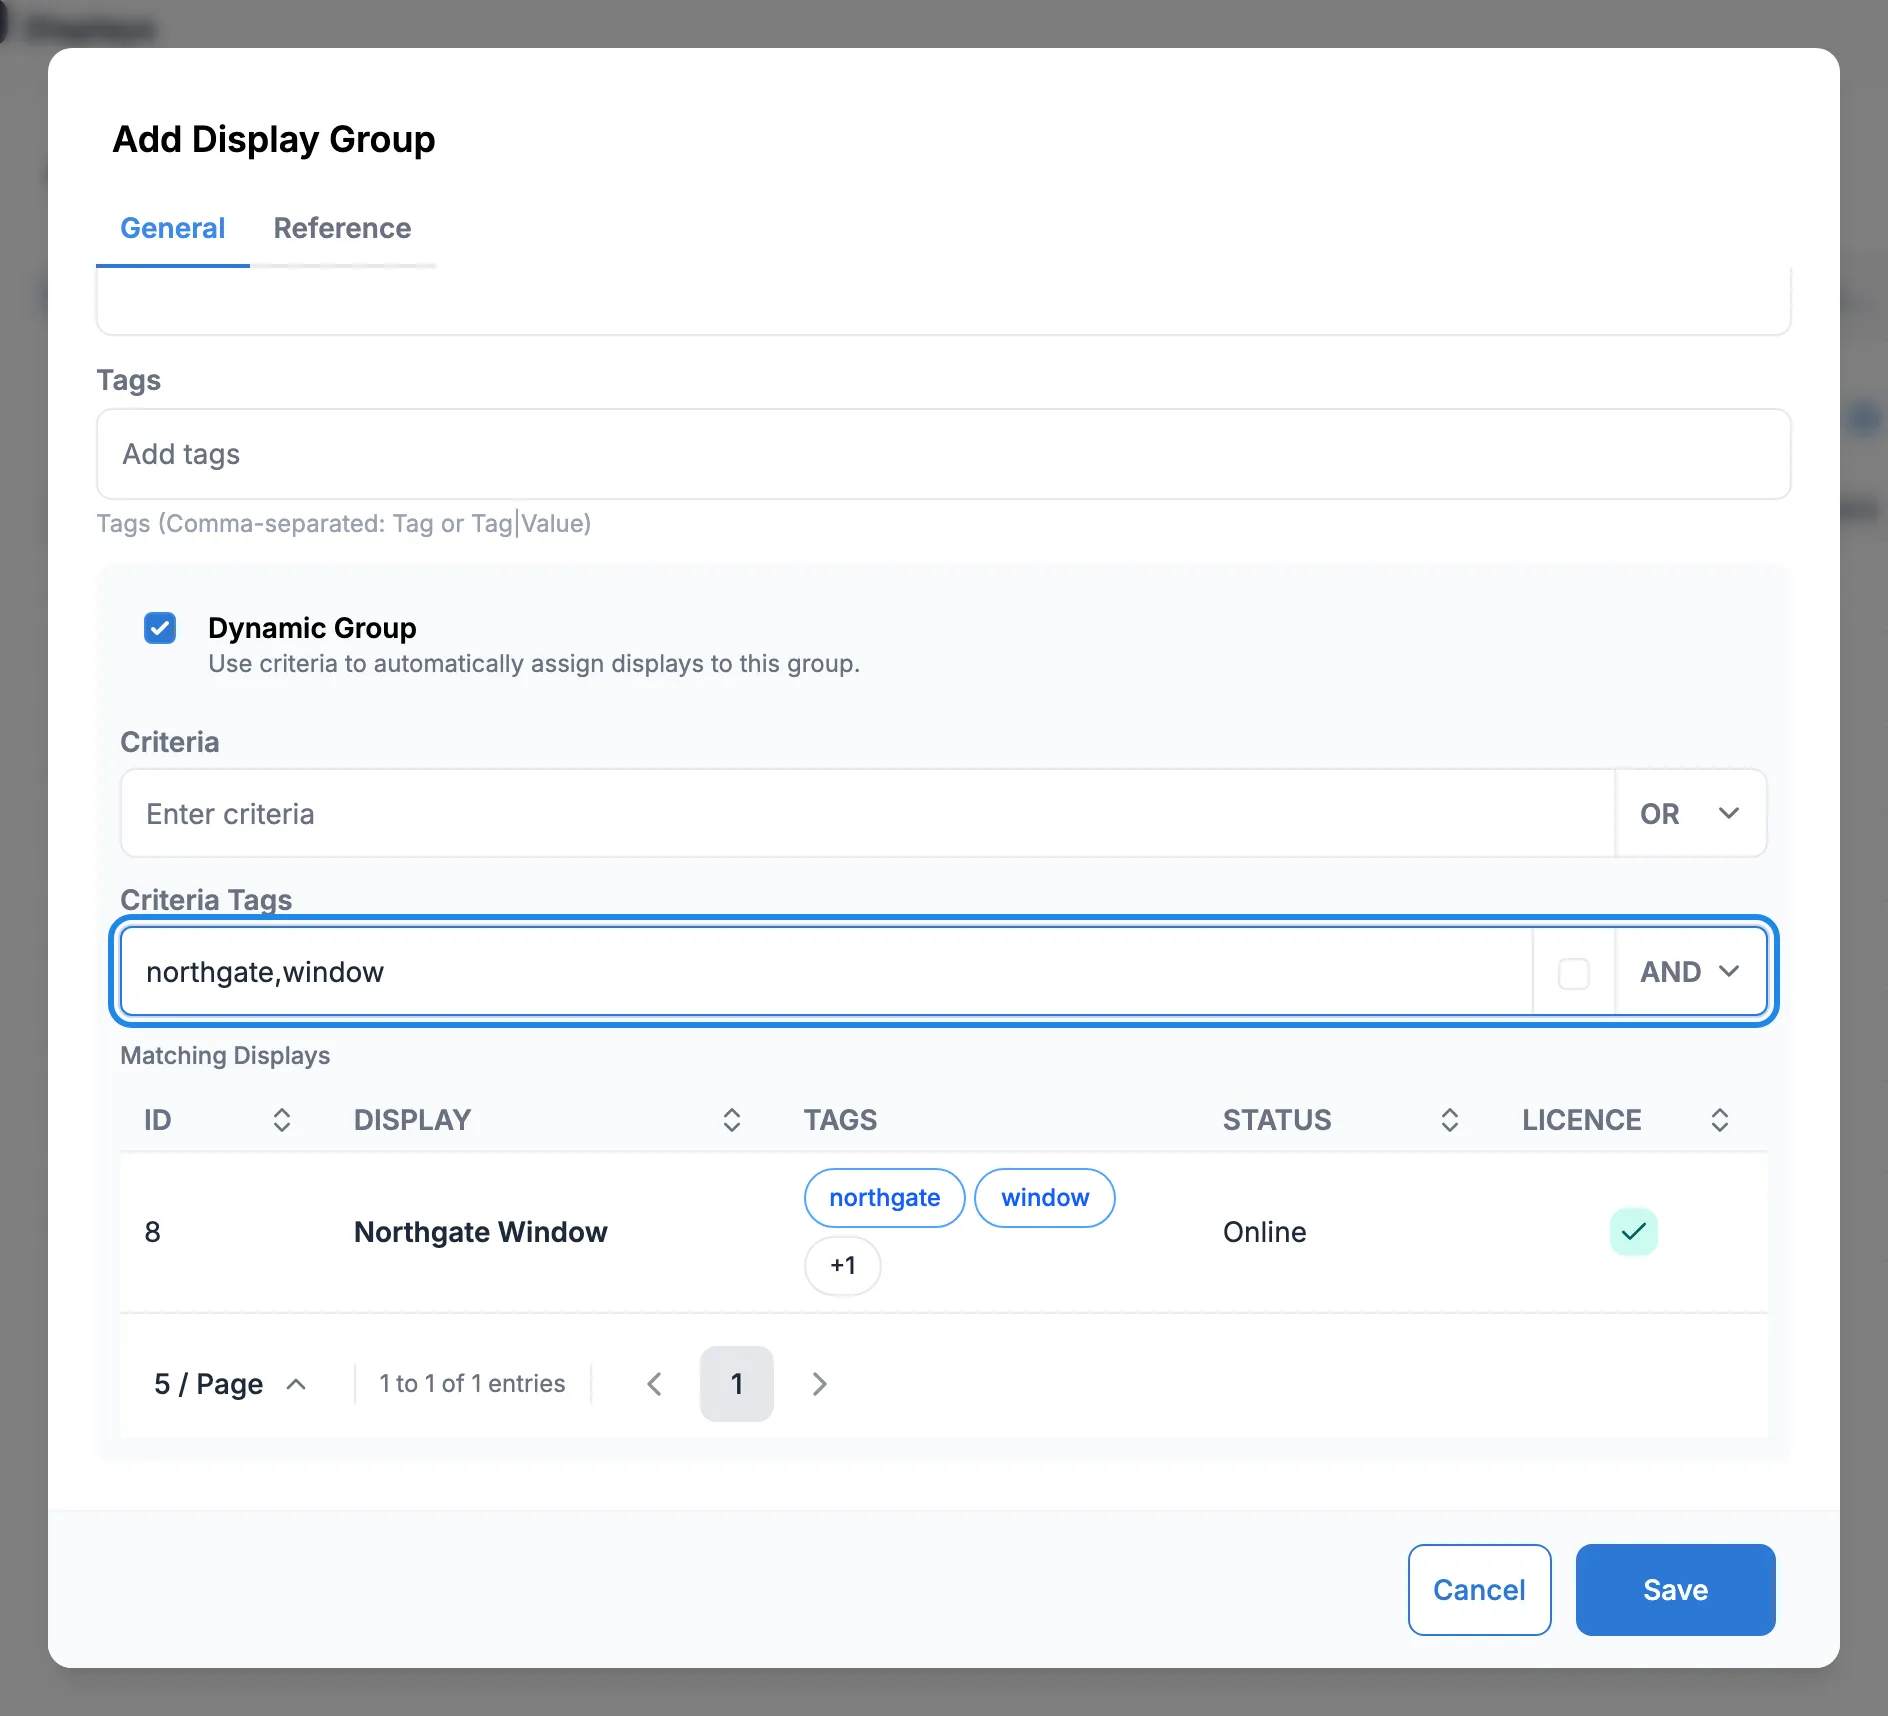The image size is (1888, 1716).
Task: Click the northgate tag chip
Action: (x=885, y=1198)
